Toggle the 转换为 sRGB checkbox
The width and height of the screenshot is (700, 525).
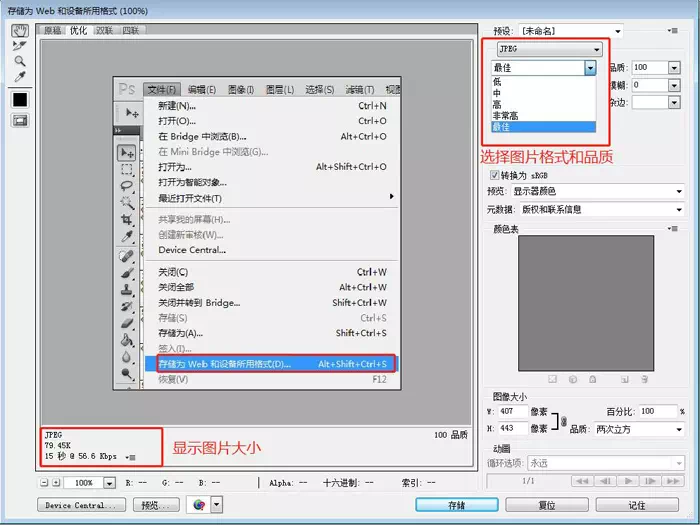point(493,175)
